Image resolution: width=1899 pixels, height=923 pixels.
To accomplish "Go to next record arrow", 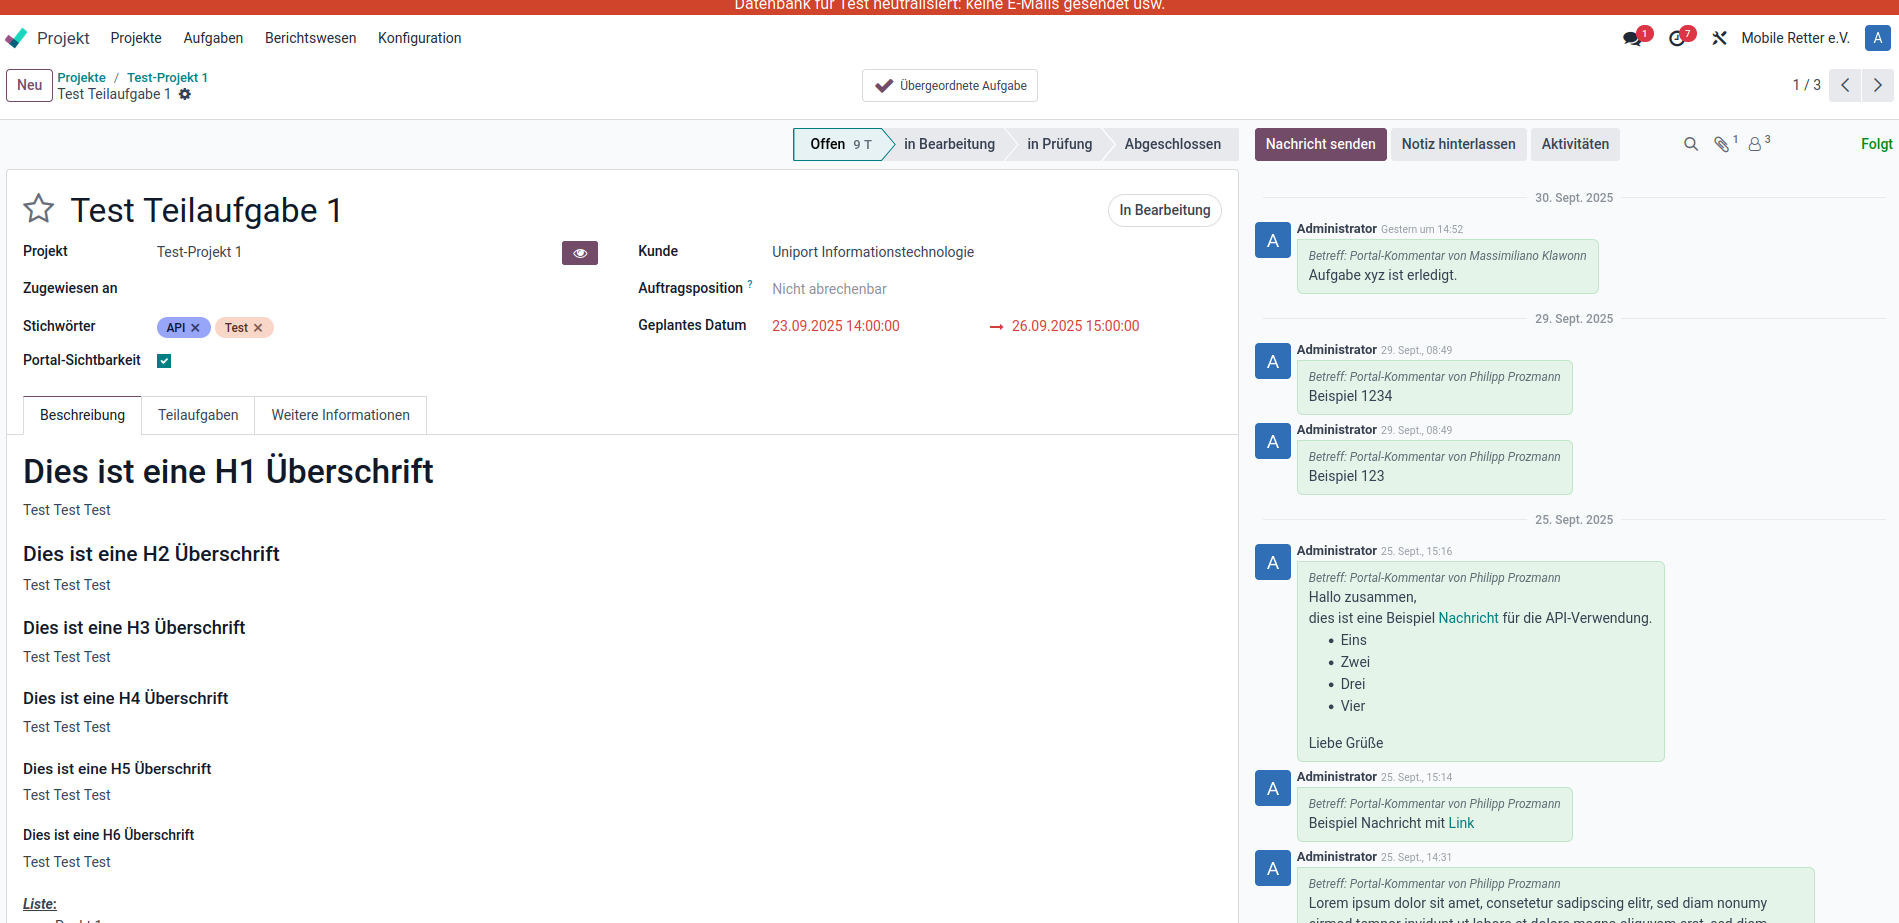I will (1877, 85).
